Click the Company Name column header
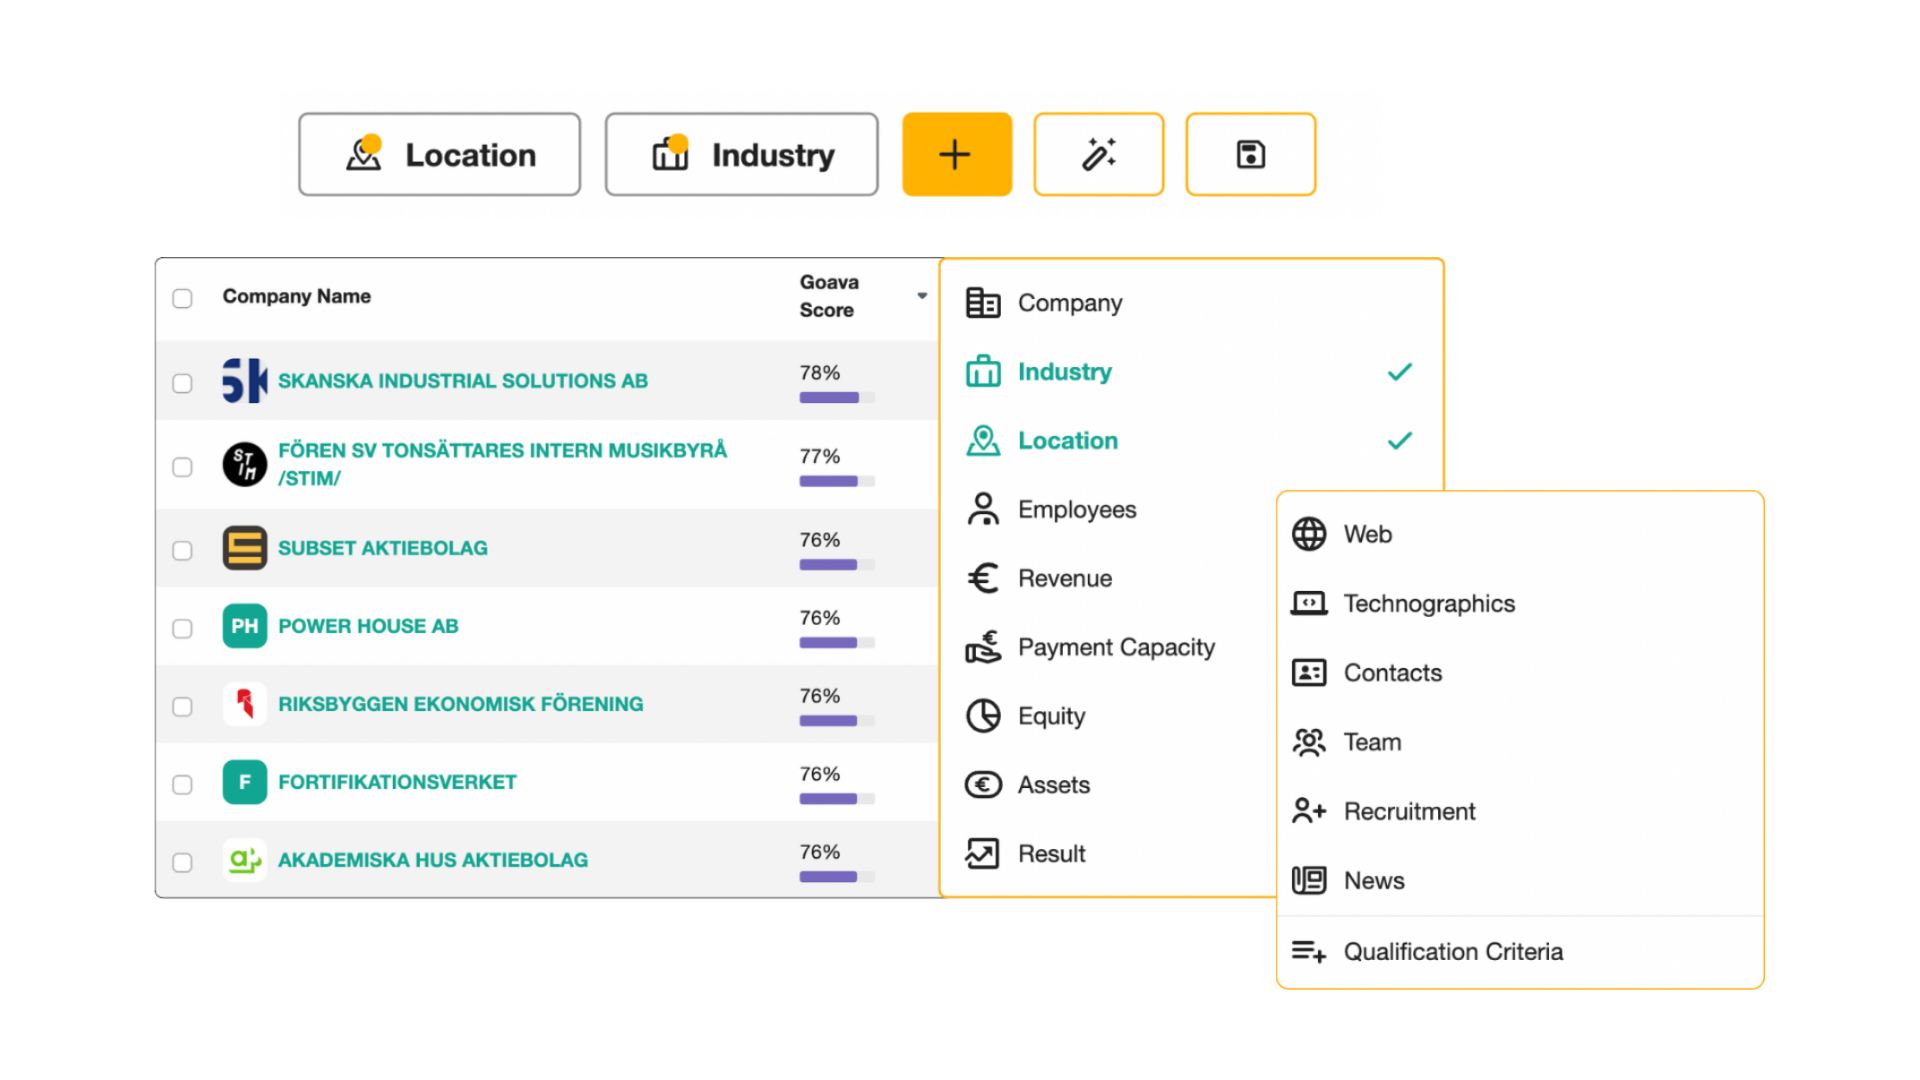The width and height of the screenshot is (1920, 1080). click(x=297, y=296)
